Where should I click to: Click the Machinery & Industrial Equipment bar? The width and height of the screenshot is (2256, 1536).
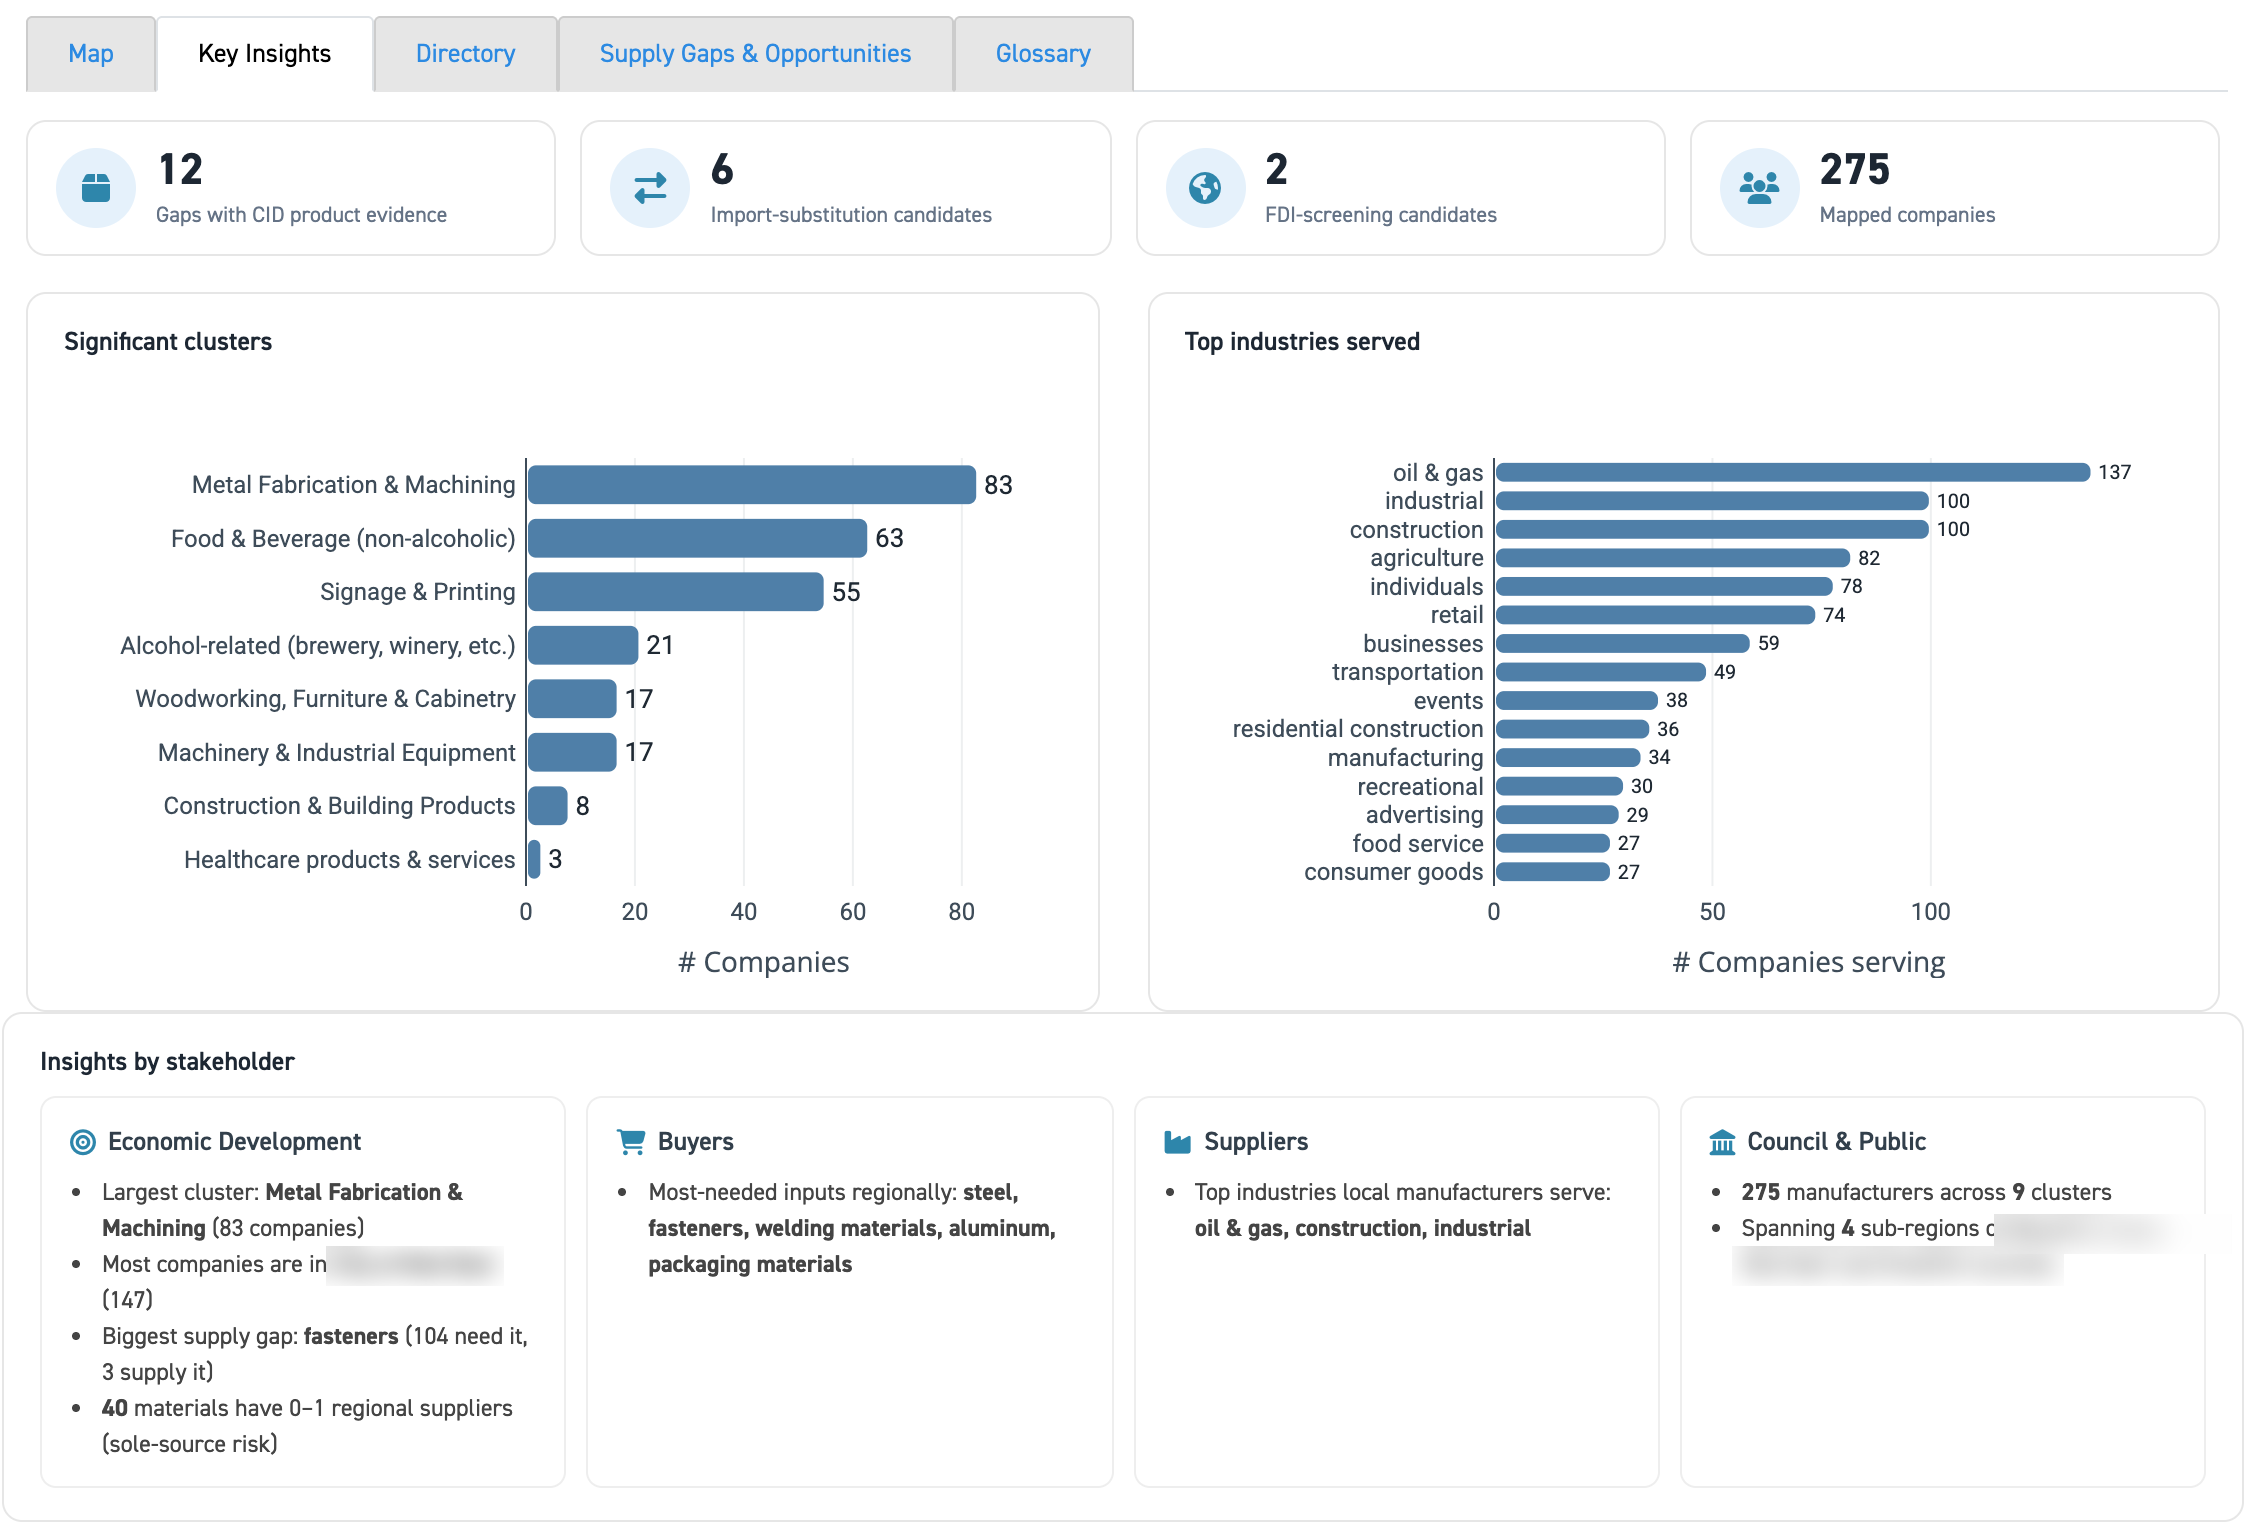572,752
